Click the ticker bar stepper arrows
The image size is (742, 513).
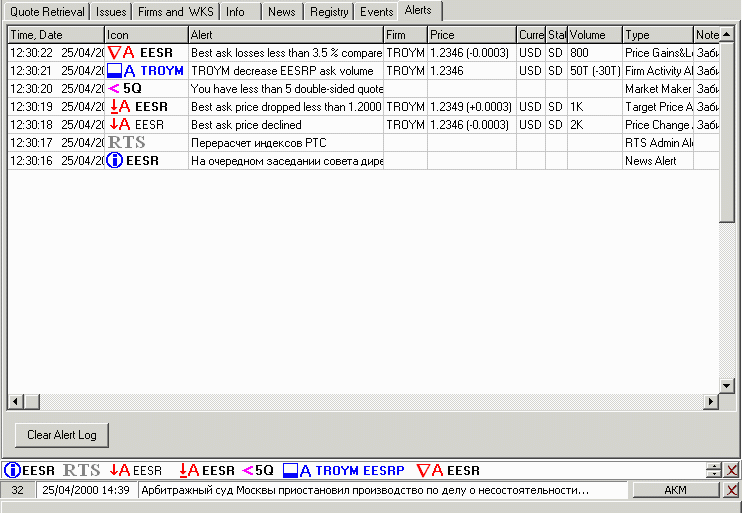[714, 470]
